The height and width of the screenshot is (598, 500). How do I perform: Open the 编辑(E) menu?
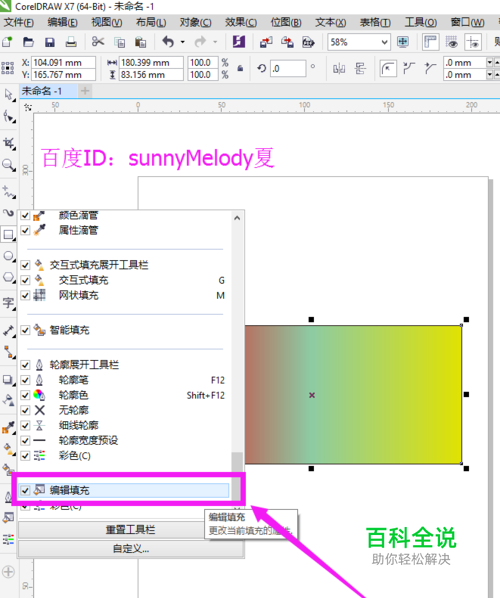pos(63,23)
